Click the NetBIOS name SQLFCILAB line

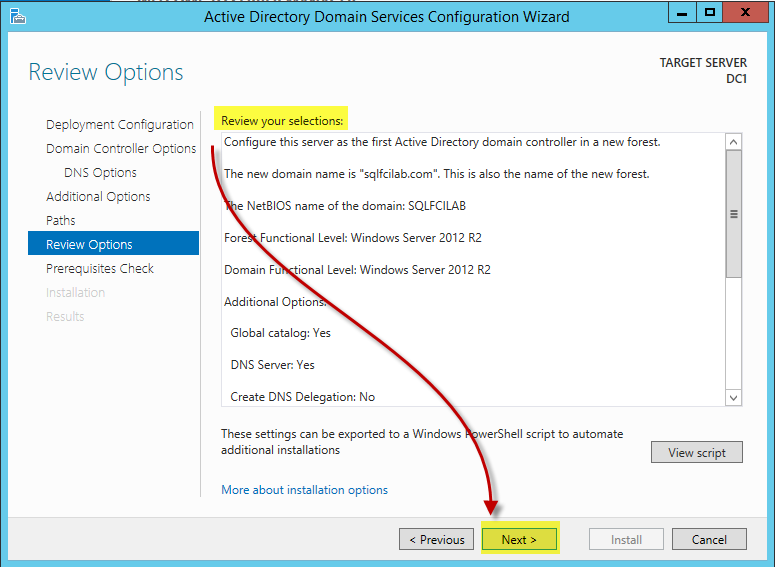pos(345,206)
